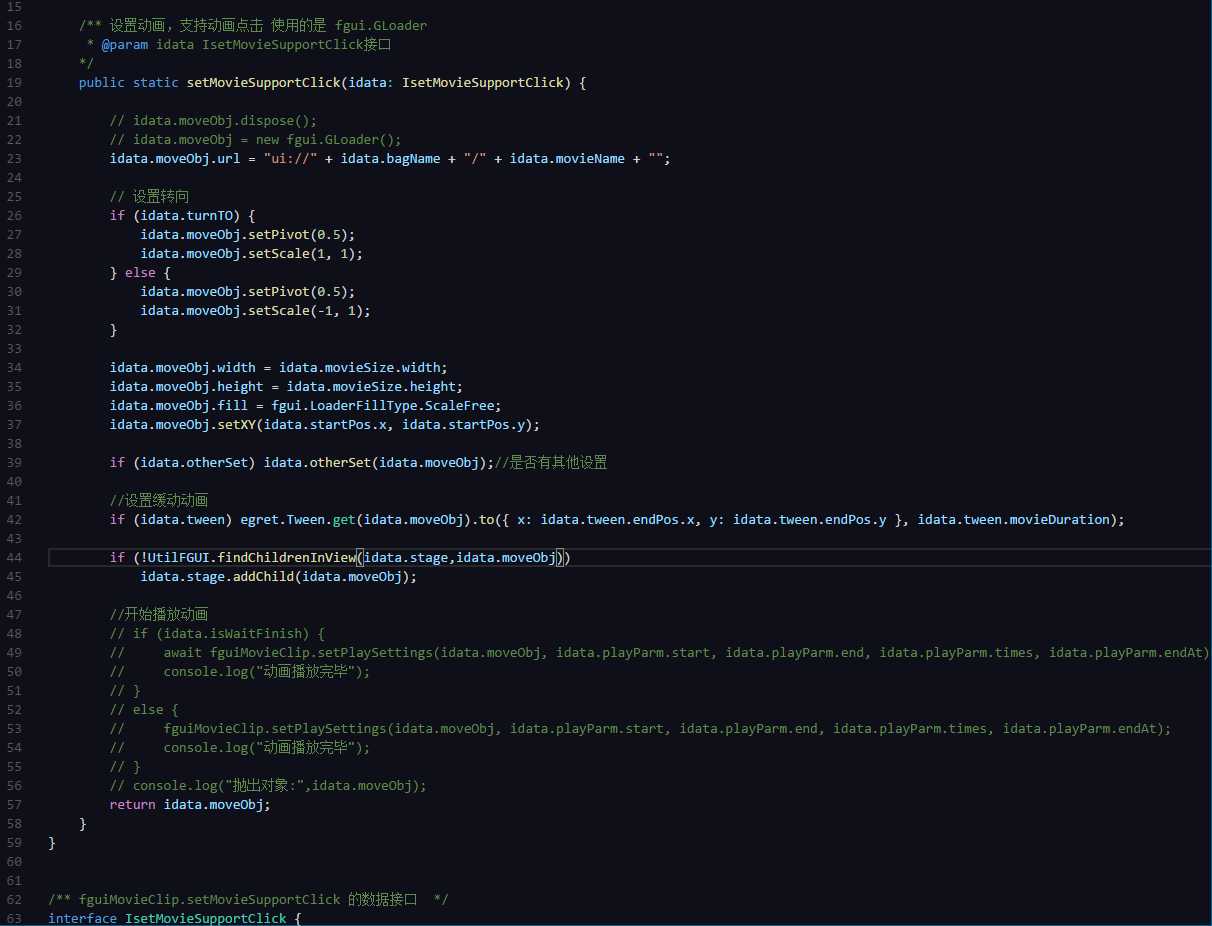Screen dimensions: 1212x926
Task: Click line number 15 in the gutter
Action: tap(14, 6)
